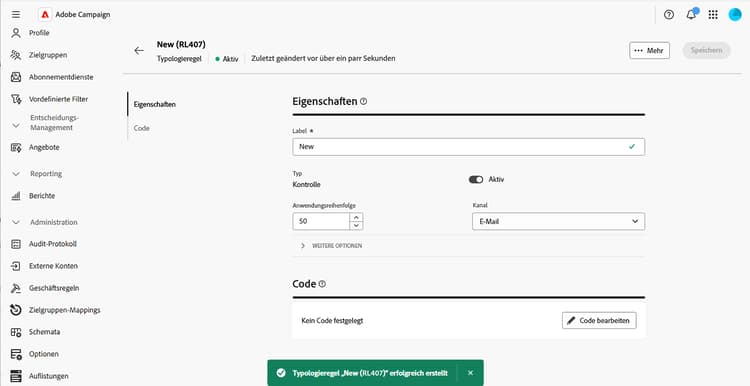
Task: Open Geschäftsregeln in the sidebar
Action: pyautogui.click(x=54, y=288)
